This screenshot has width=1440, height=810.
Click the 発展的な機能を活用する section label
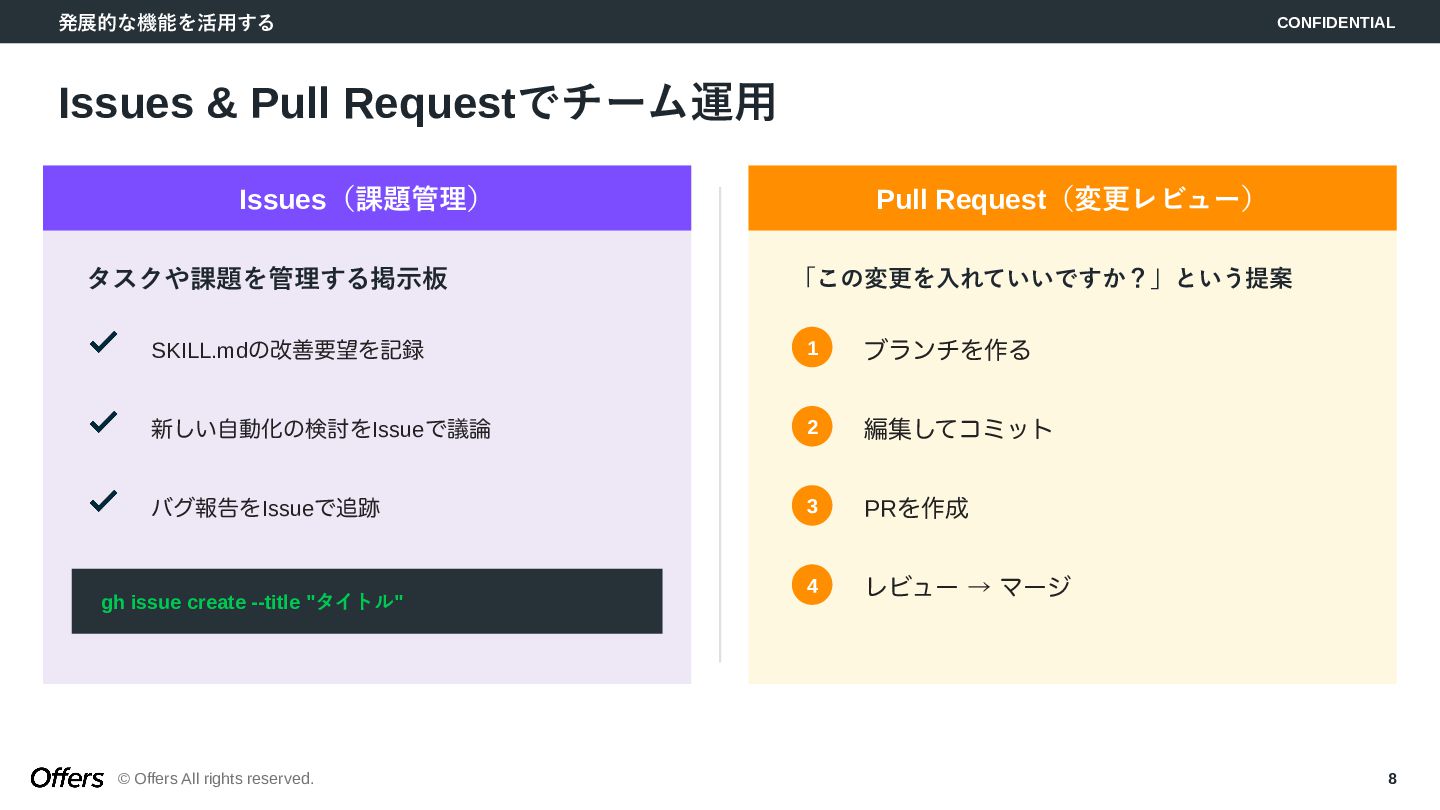pos(166,23)
